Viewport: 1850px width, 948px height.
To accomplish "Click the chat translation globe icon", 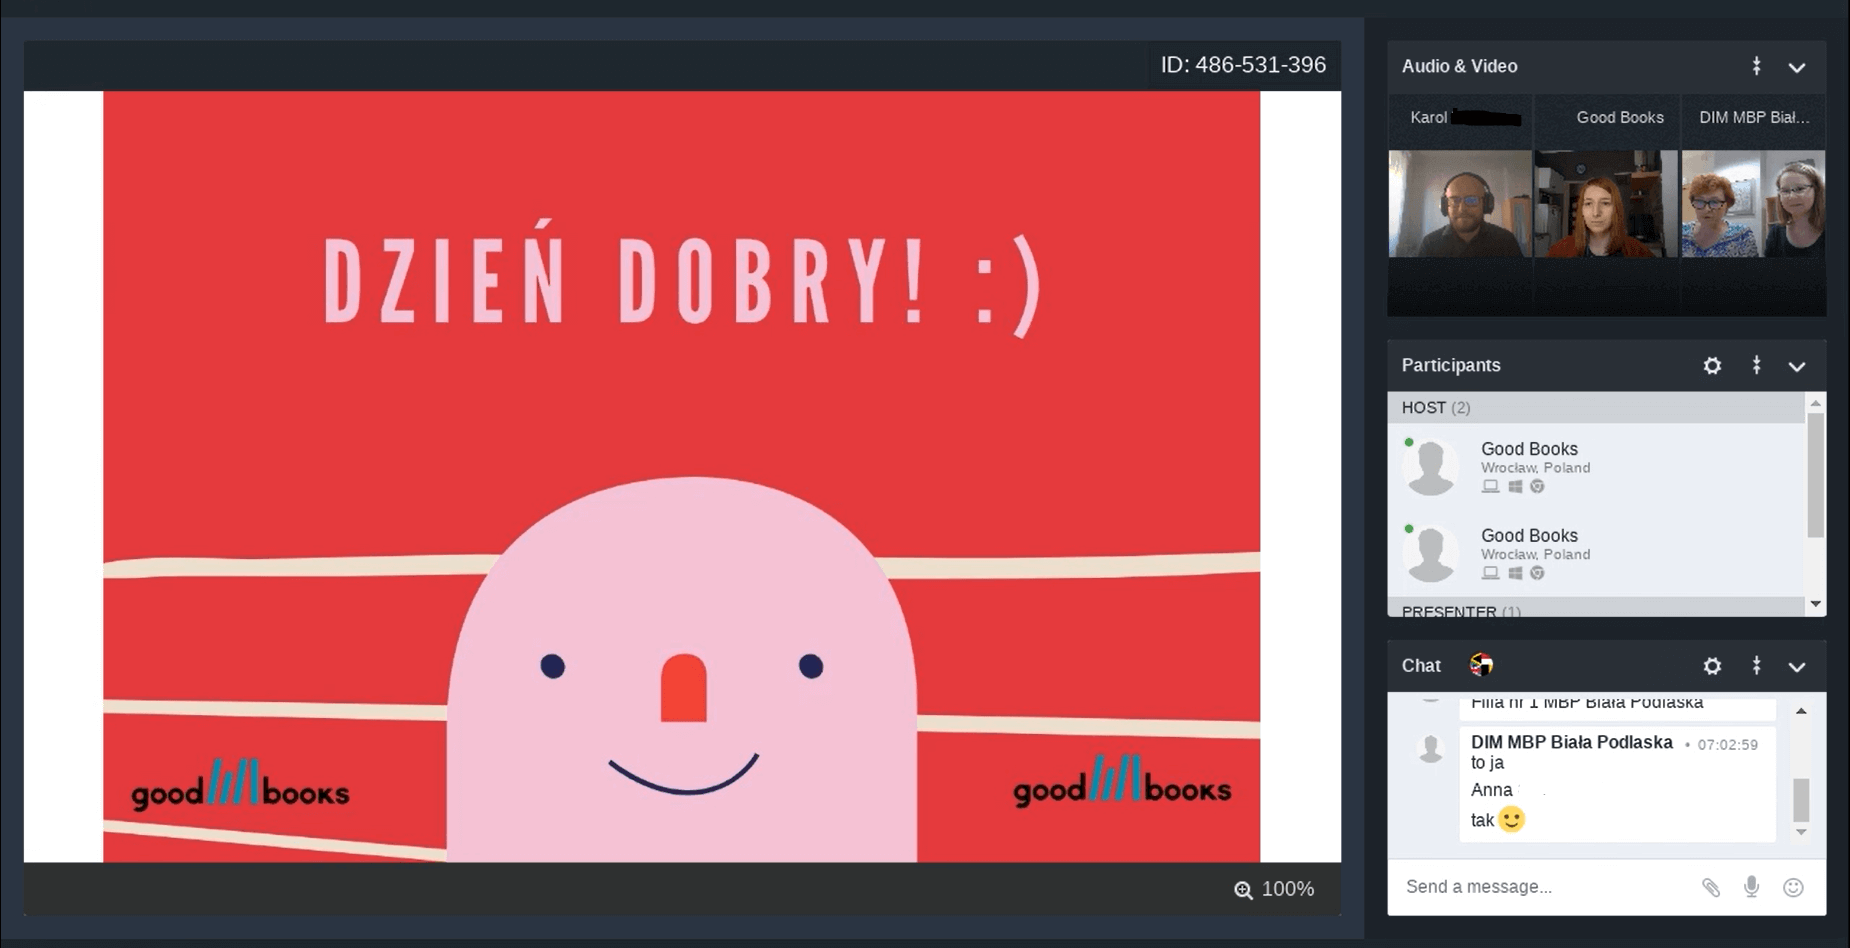I will coord(1481,665).
